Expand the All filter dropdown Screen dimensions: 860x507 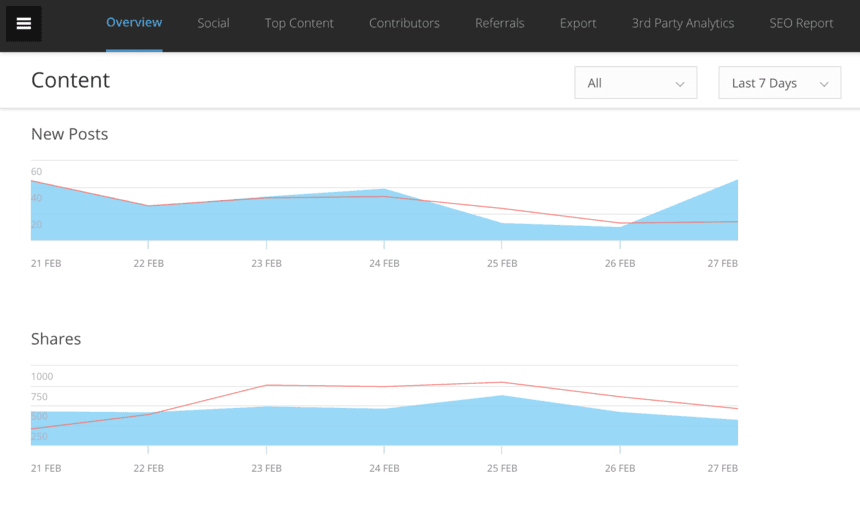635,83
